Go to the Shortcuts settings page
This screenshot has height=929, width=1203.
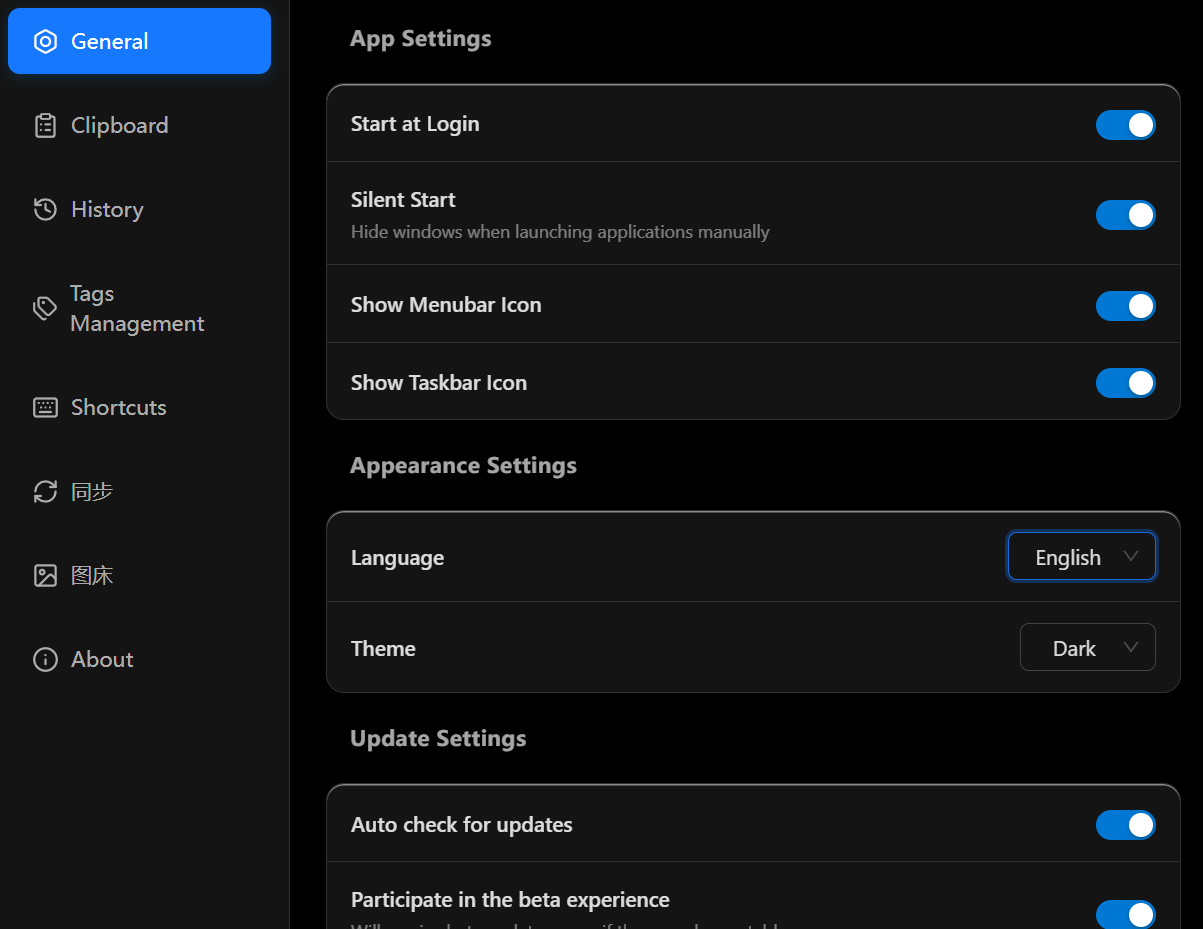coord(118,407)
